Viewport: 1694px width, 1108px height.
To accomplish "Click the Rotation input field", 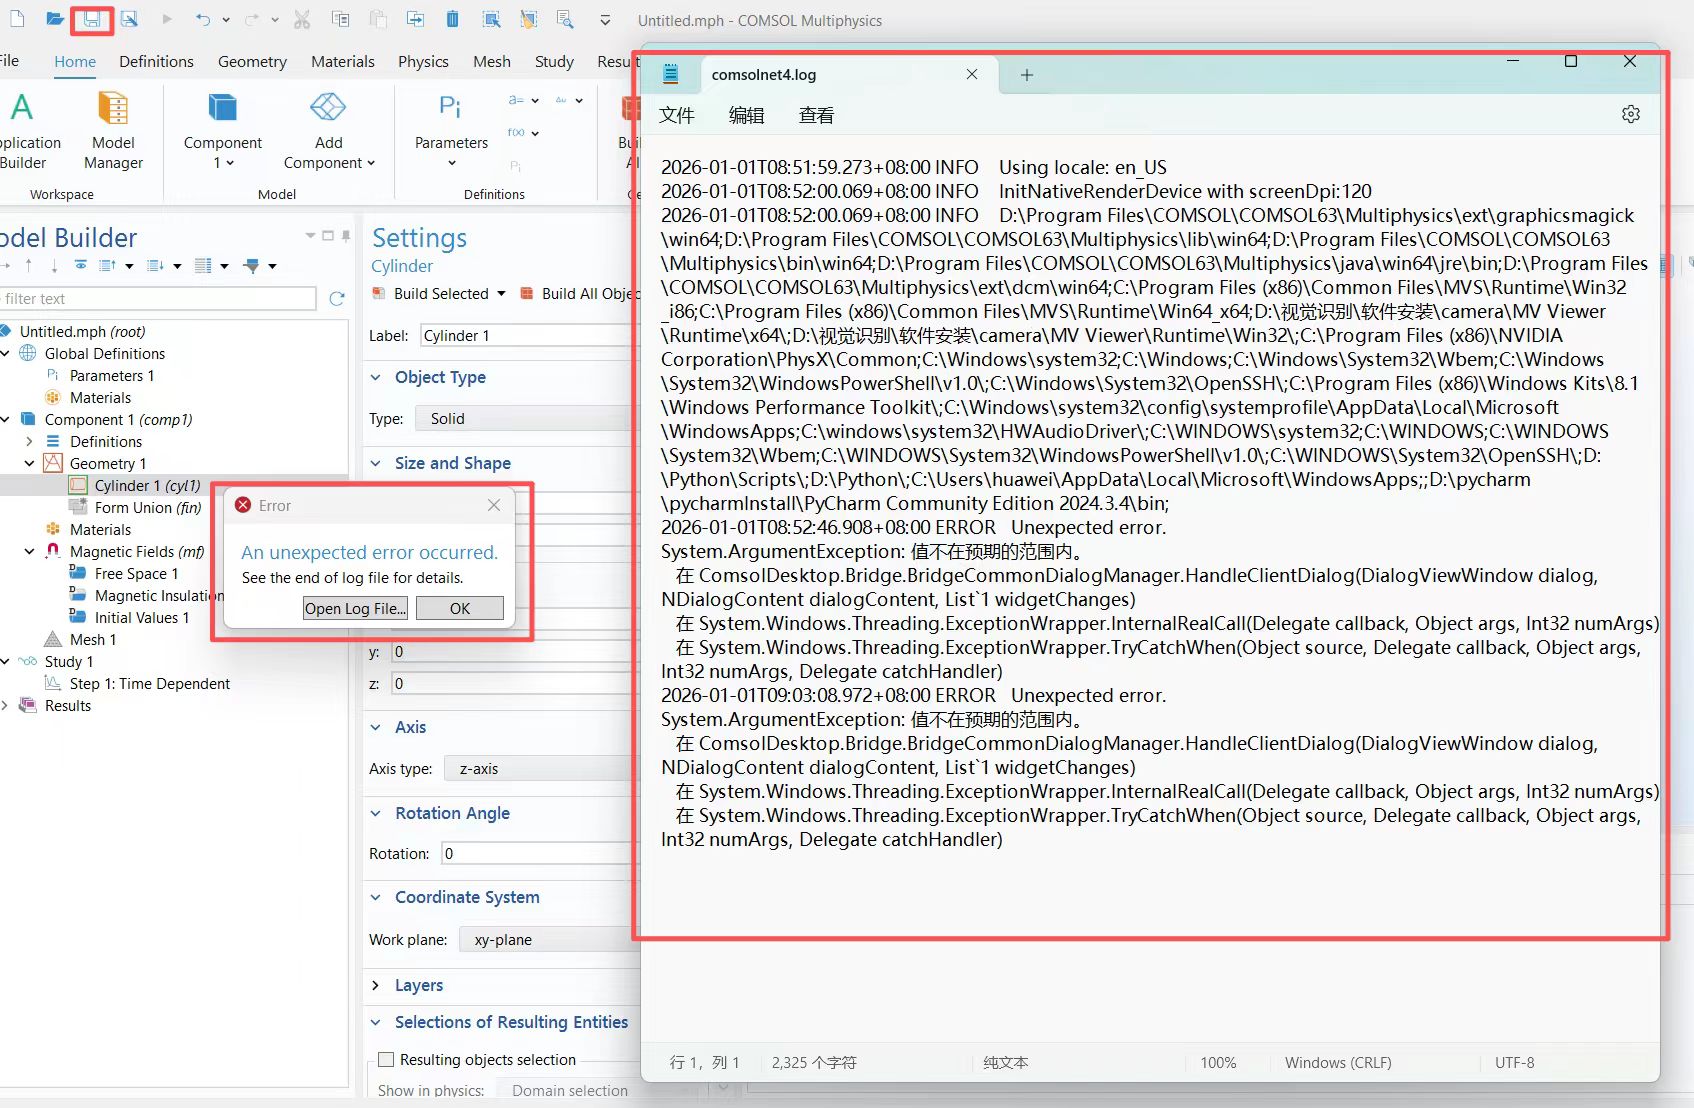I will [535, 853].
